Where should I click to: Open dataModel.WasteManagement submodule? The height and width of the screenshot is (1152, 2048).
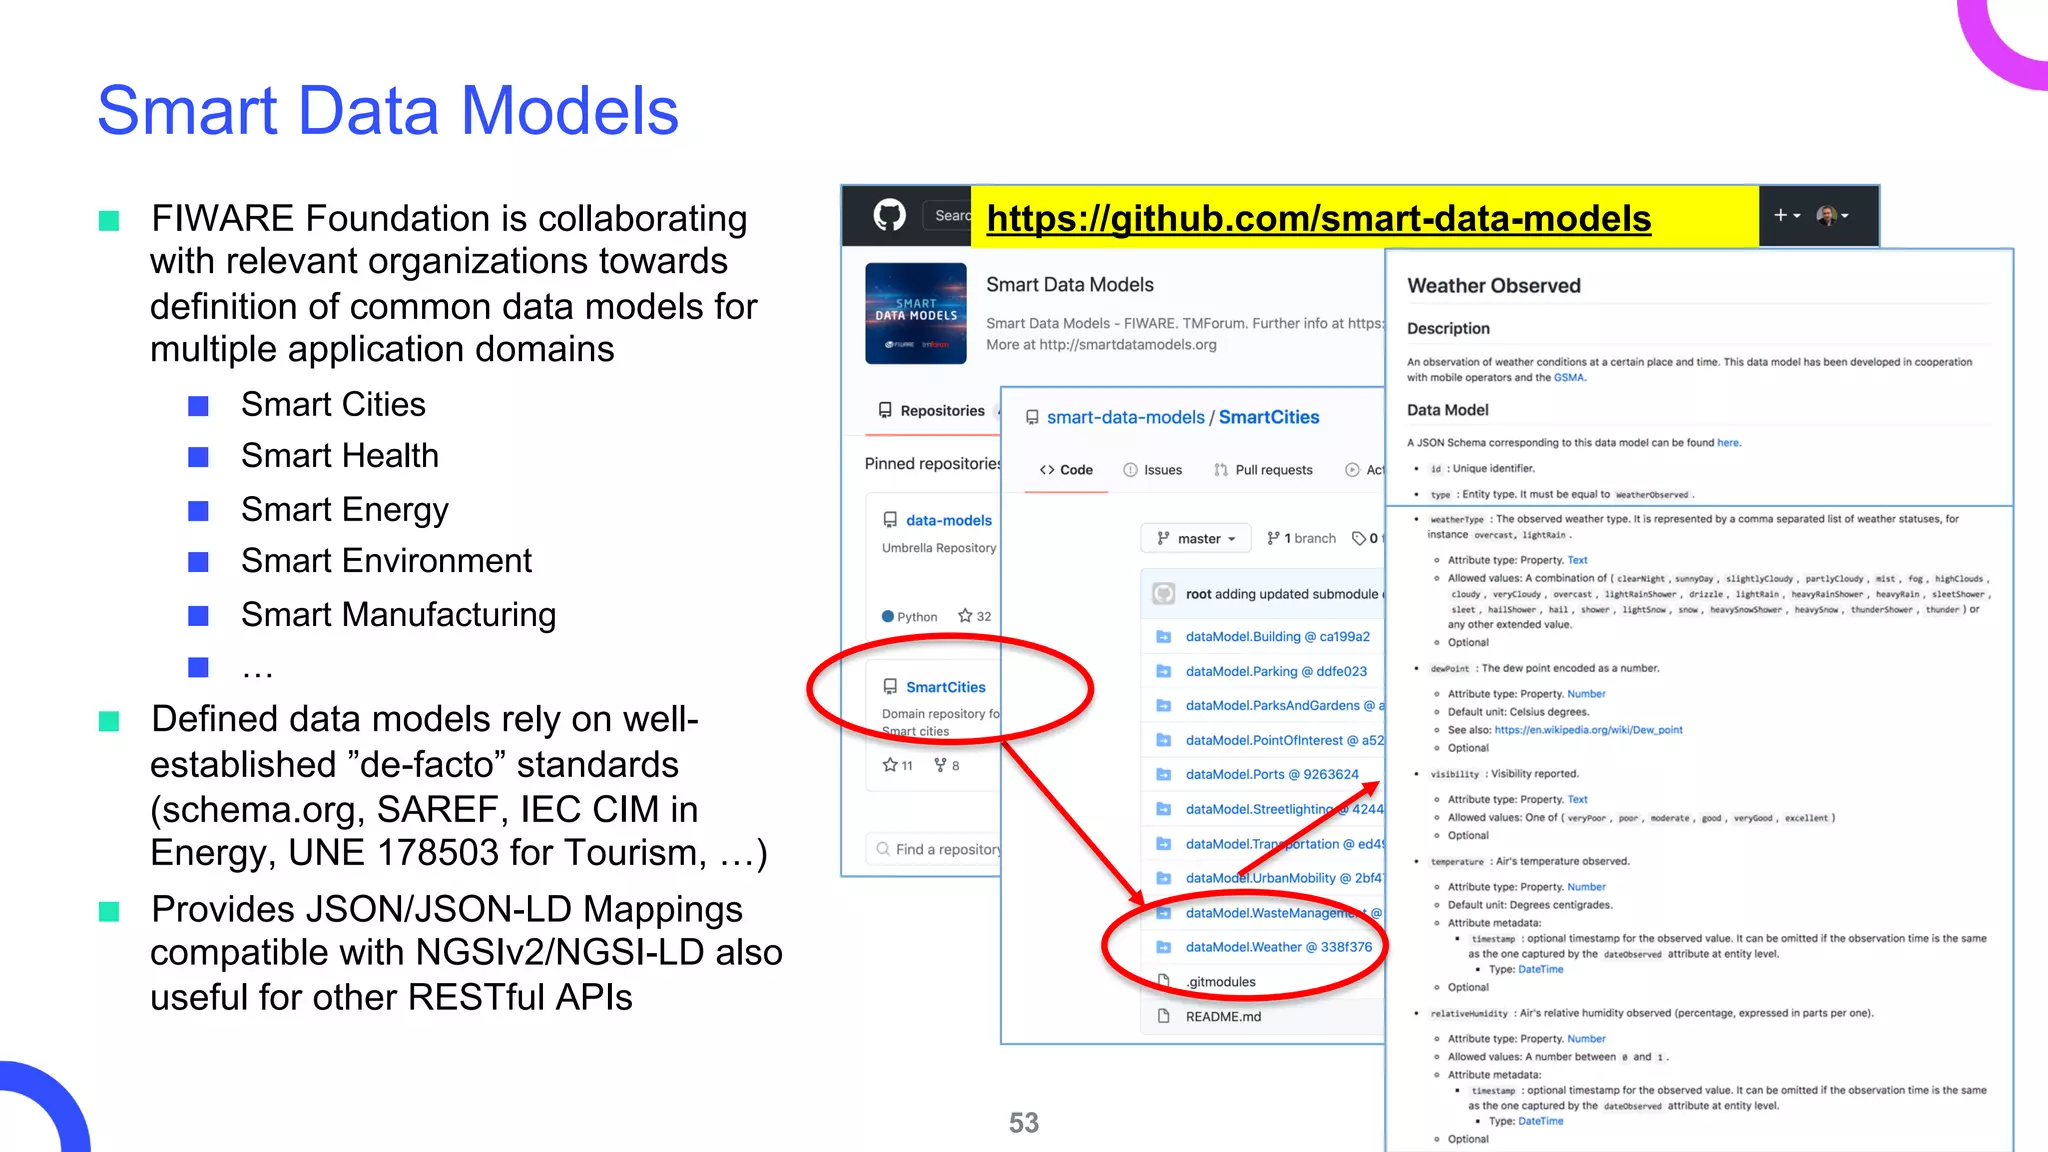1284,914
